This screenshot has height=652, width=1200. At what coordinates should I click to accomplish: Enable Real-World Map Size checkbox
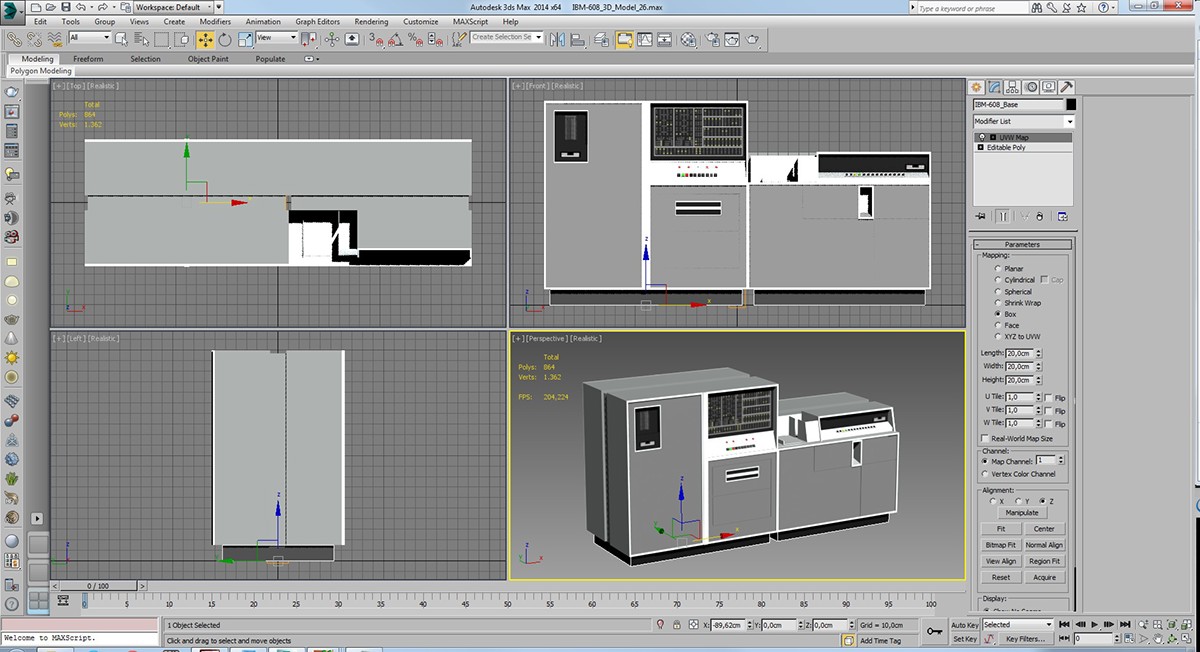(x=985, y=438)
